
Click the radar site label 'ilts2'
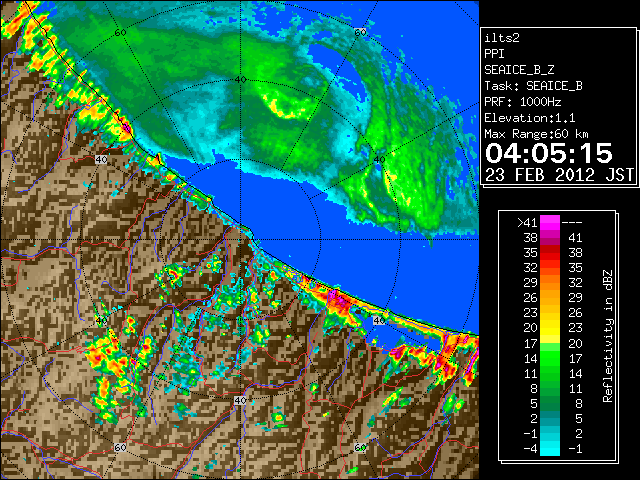coord(502,38)
